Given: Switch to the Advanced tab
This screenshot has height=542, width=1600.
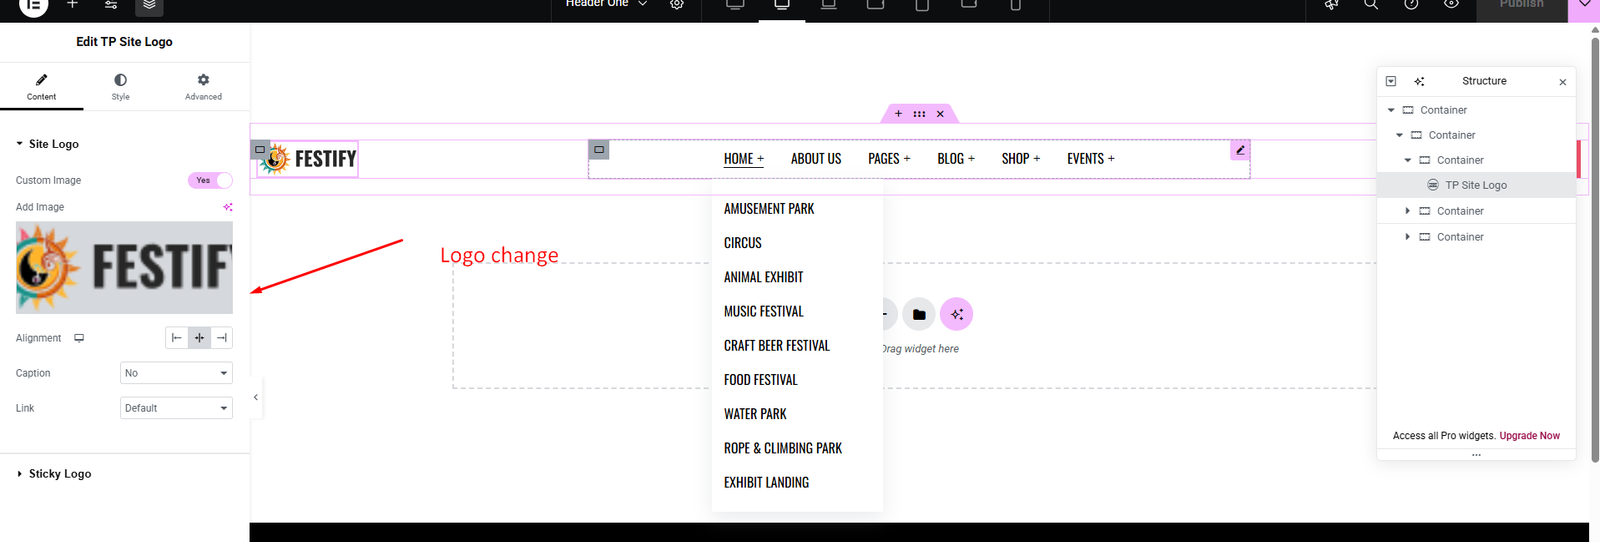Looking at the screenshot, I should [x=203, y=87].
